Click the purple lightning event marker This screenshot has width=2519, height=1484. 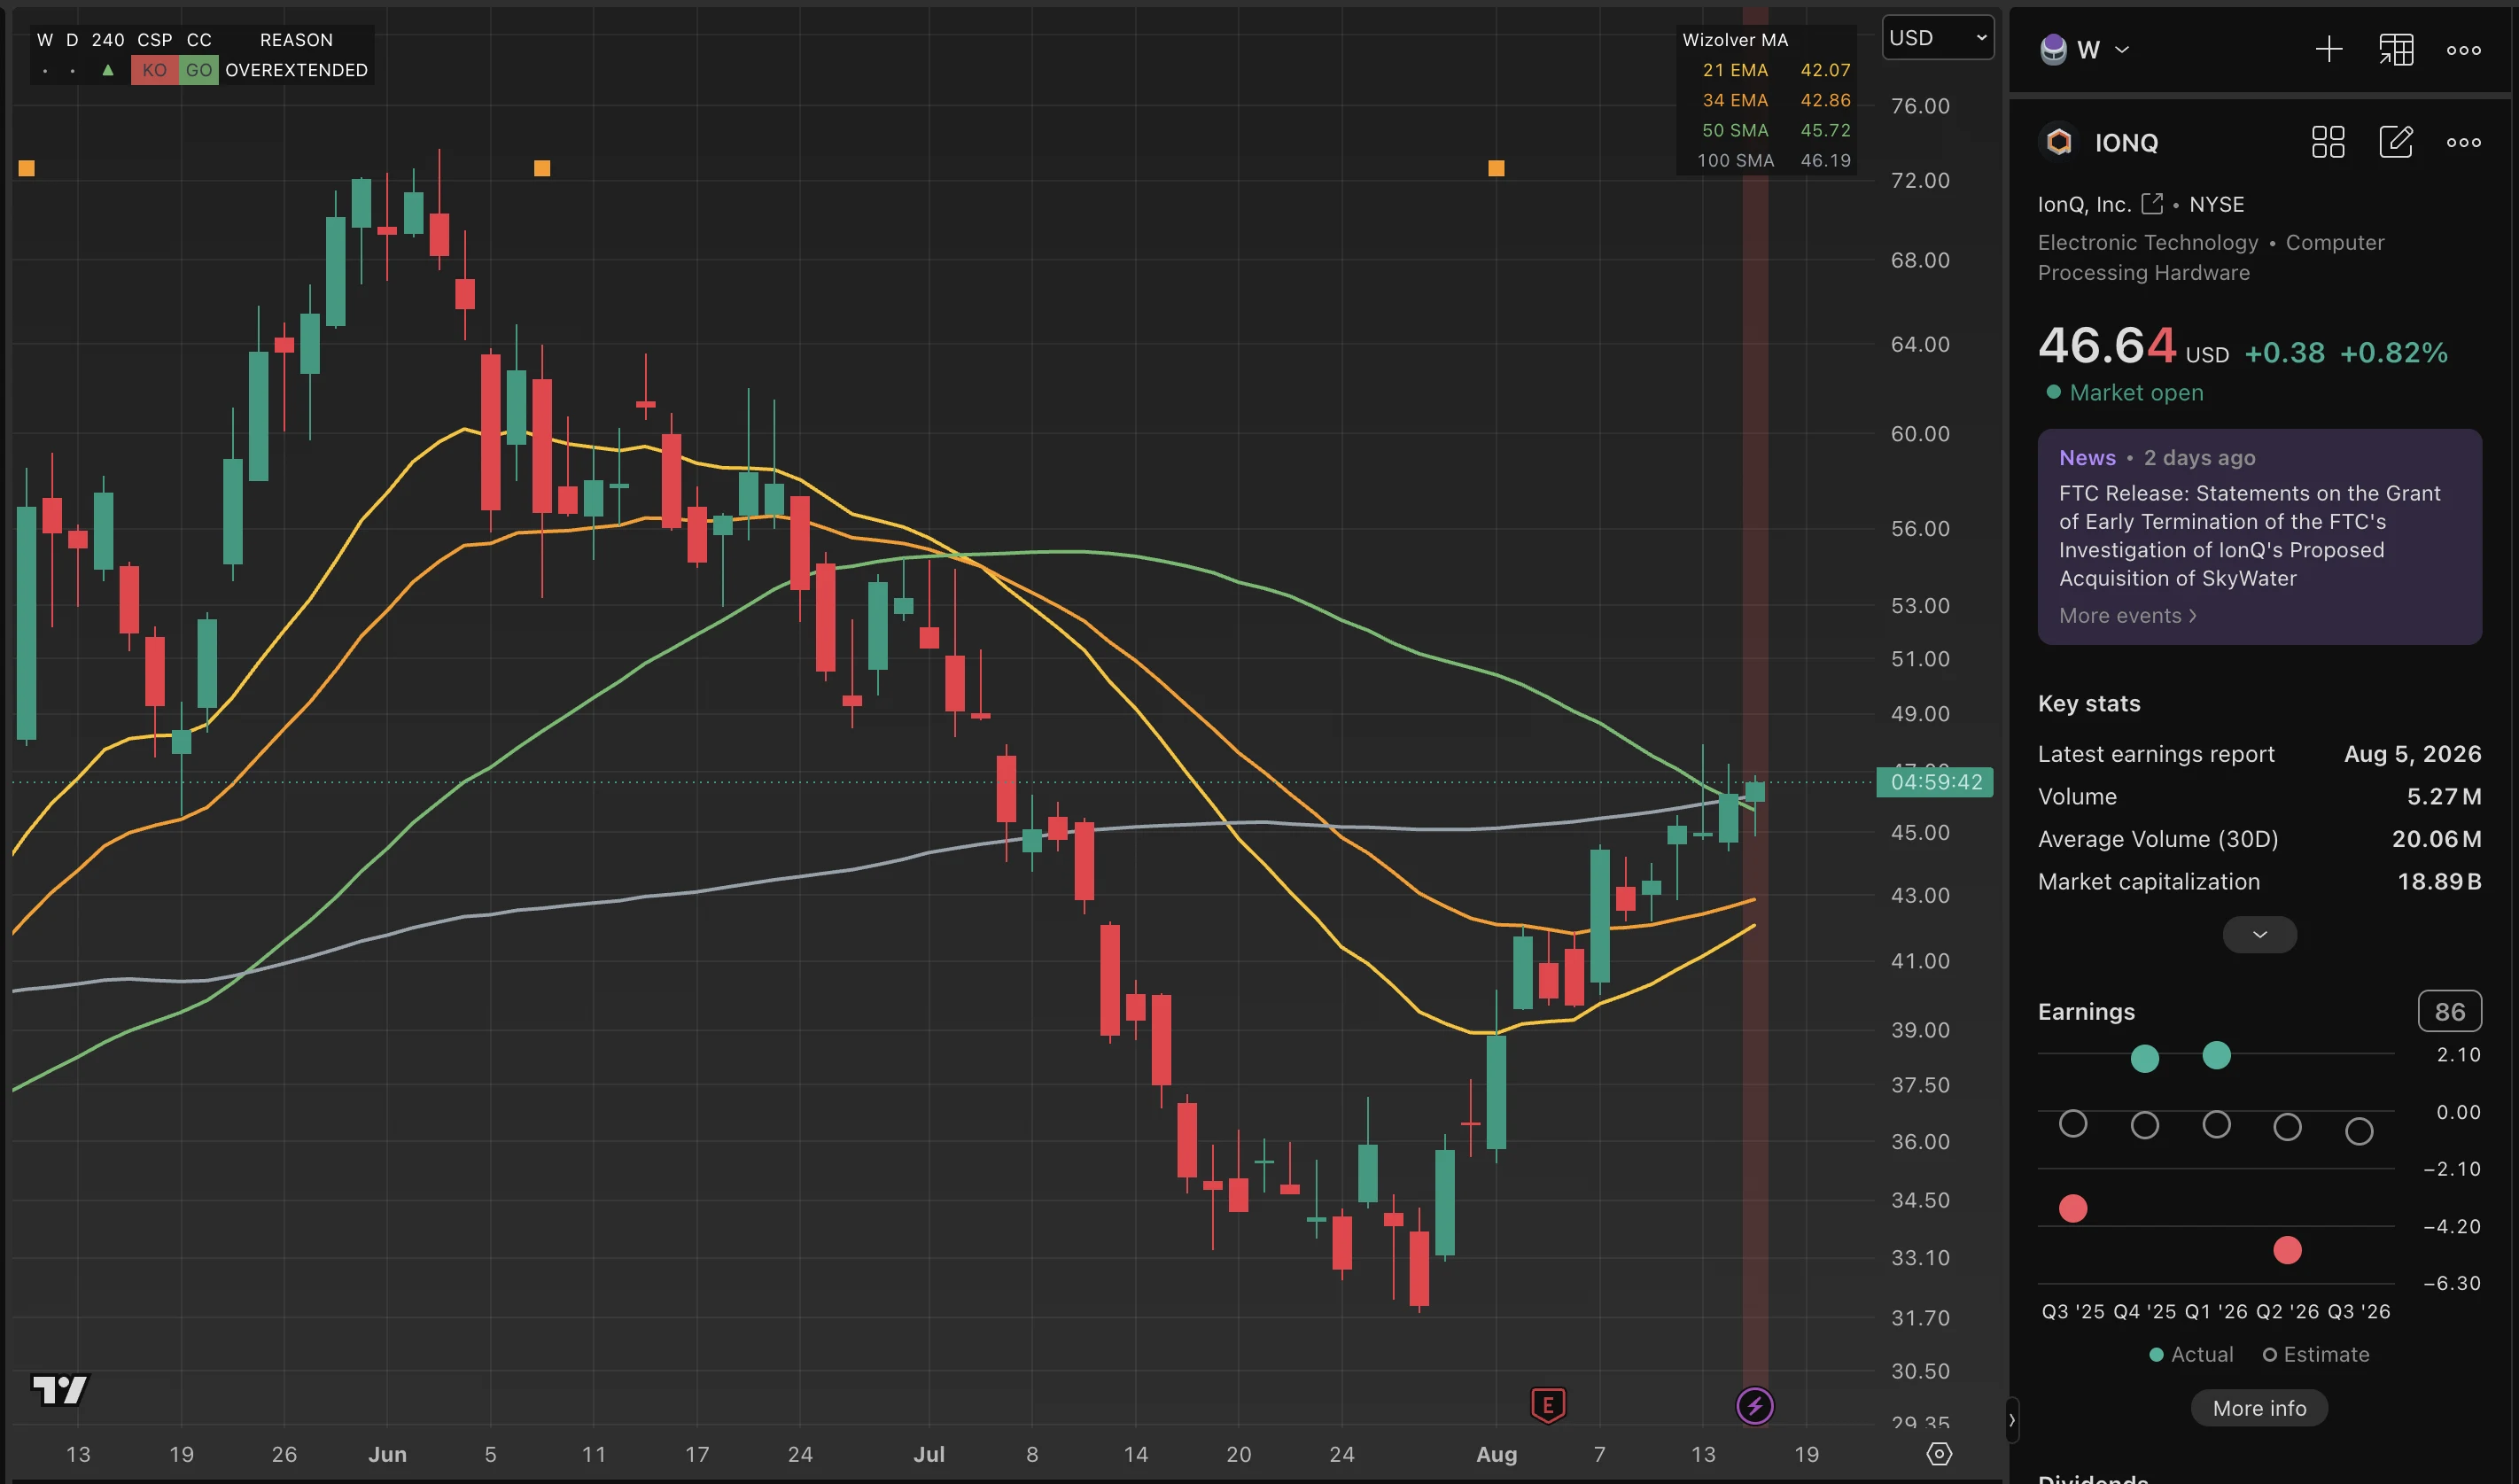click(1755, 1406)
